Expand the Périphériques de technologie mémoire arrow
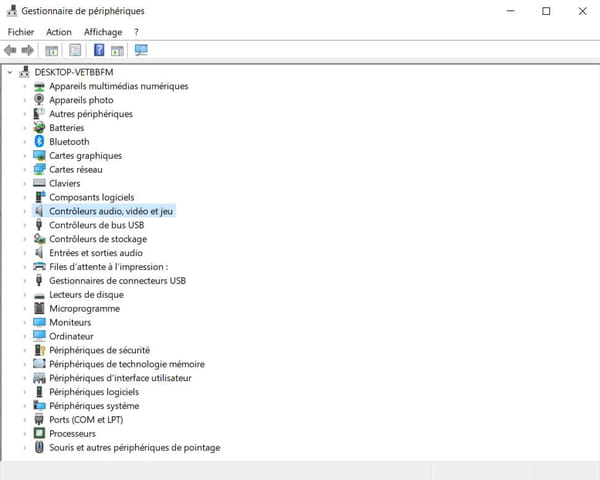Viewport: 600px width, 480px height. [25, 364]
